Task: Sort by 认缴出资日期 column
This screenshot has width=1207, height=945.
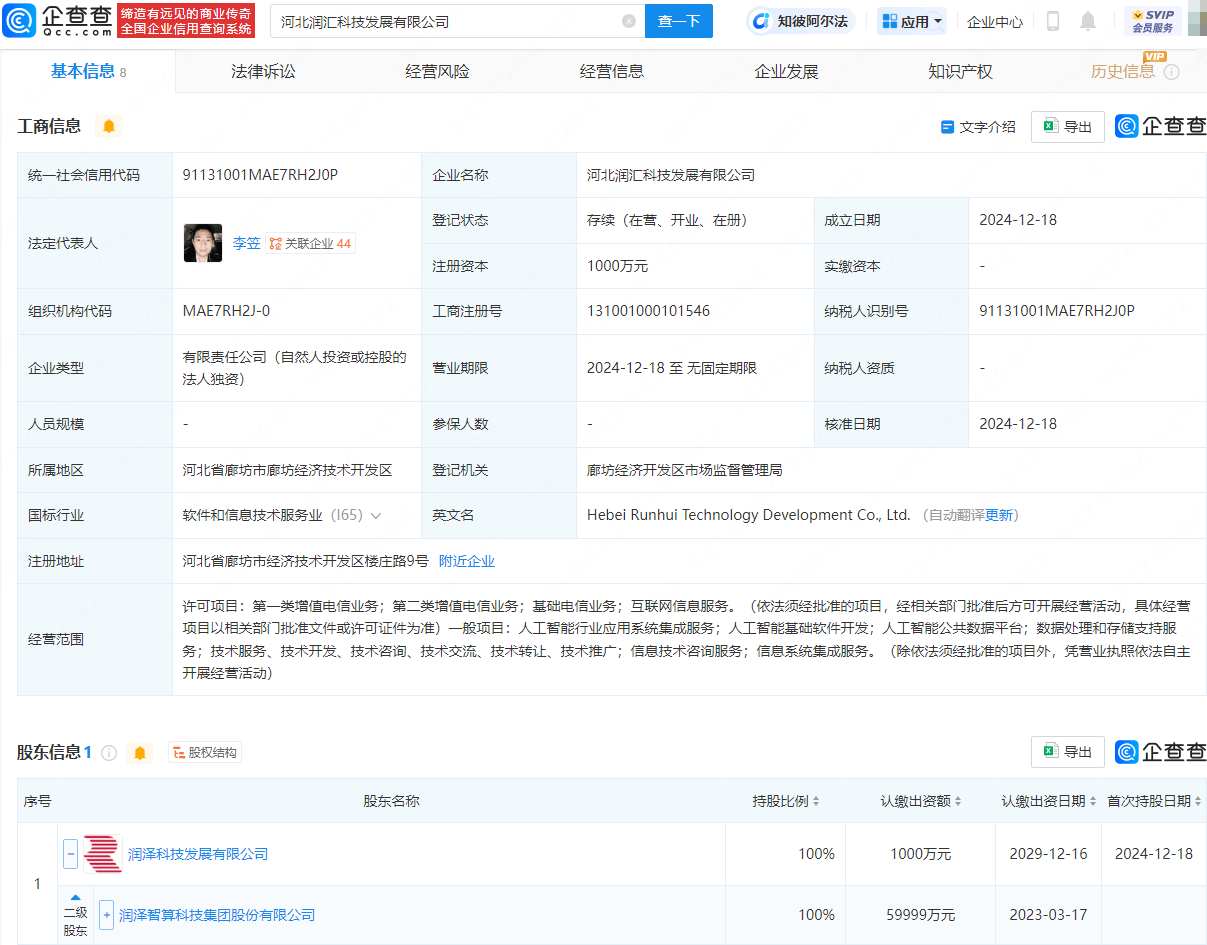Action: [x=1095, y=802]
